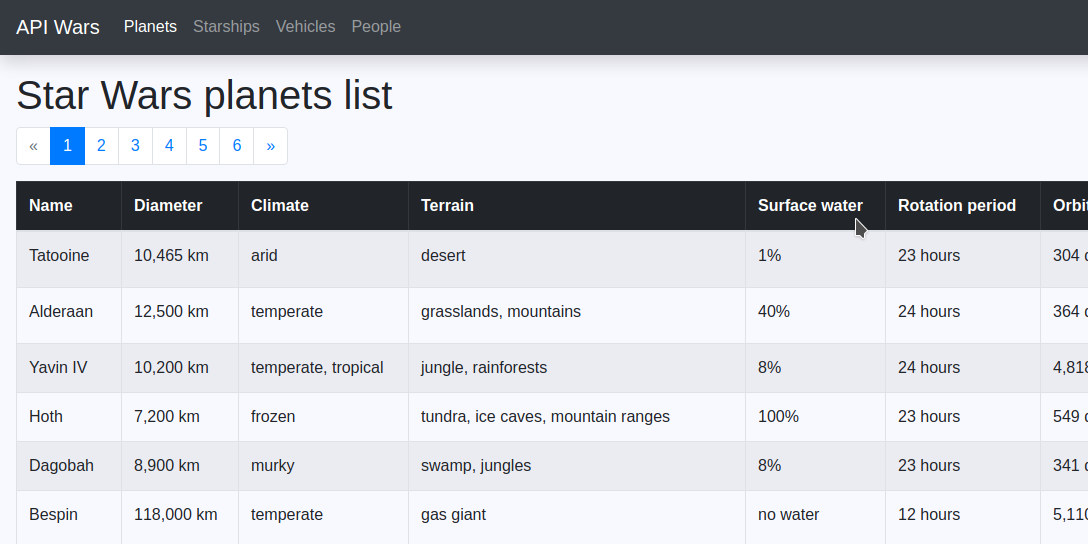Image resolution: width=1088 pixels, height=544 pixels.
Task: Go to page 3 in pagination
Action: coord(135,146)
